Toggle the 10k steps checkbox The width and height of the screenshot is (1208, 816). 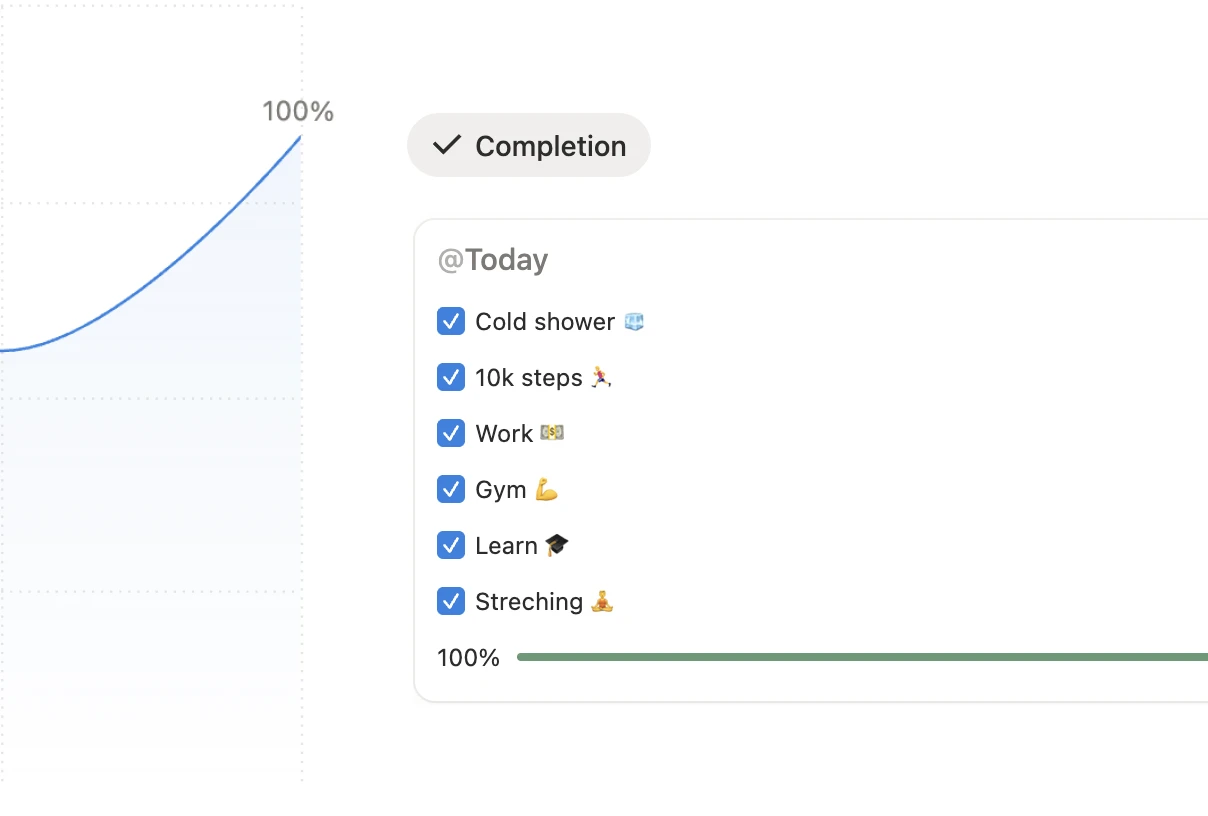pos(451,377)
